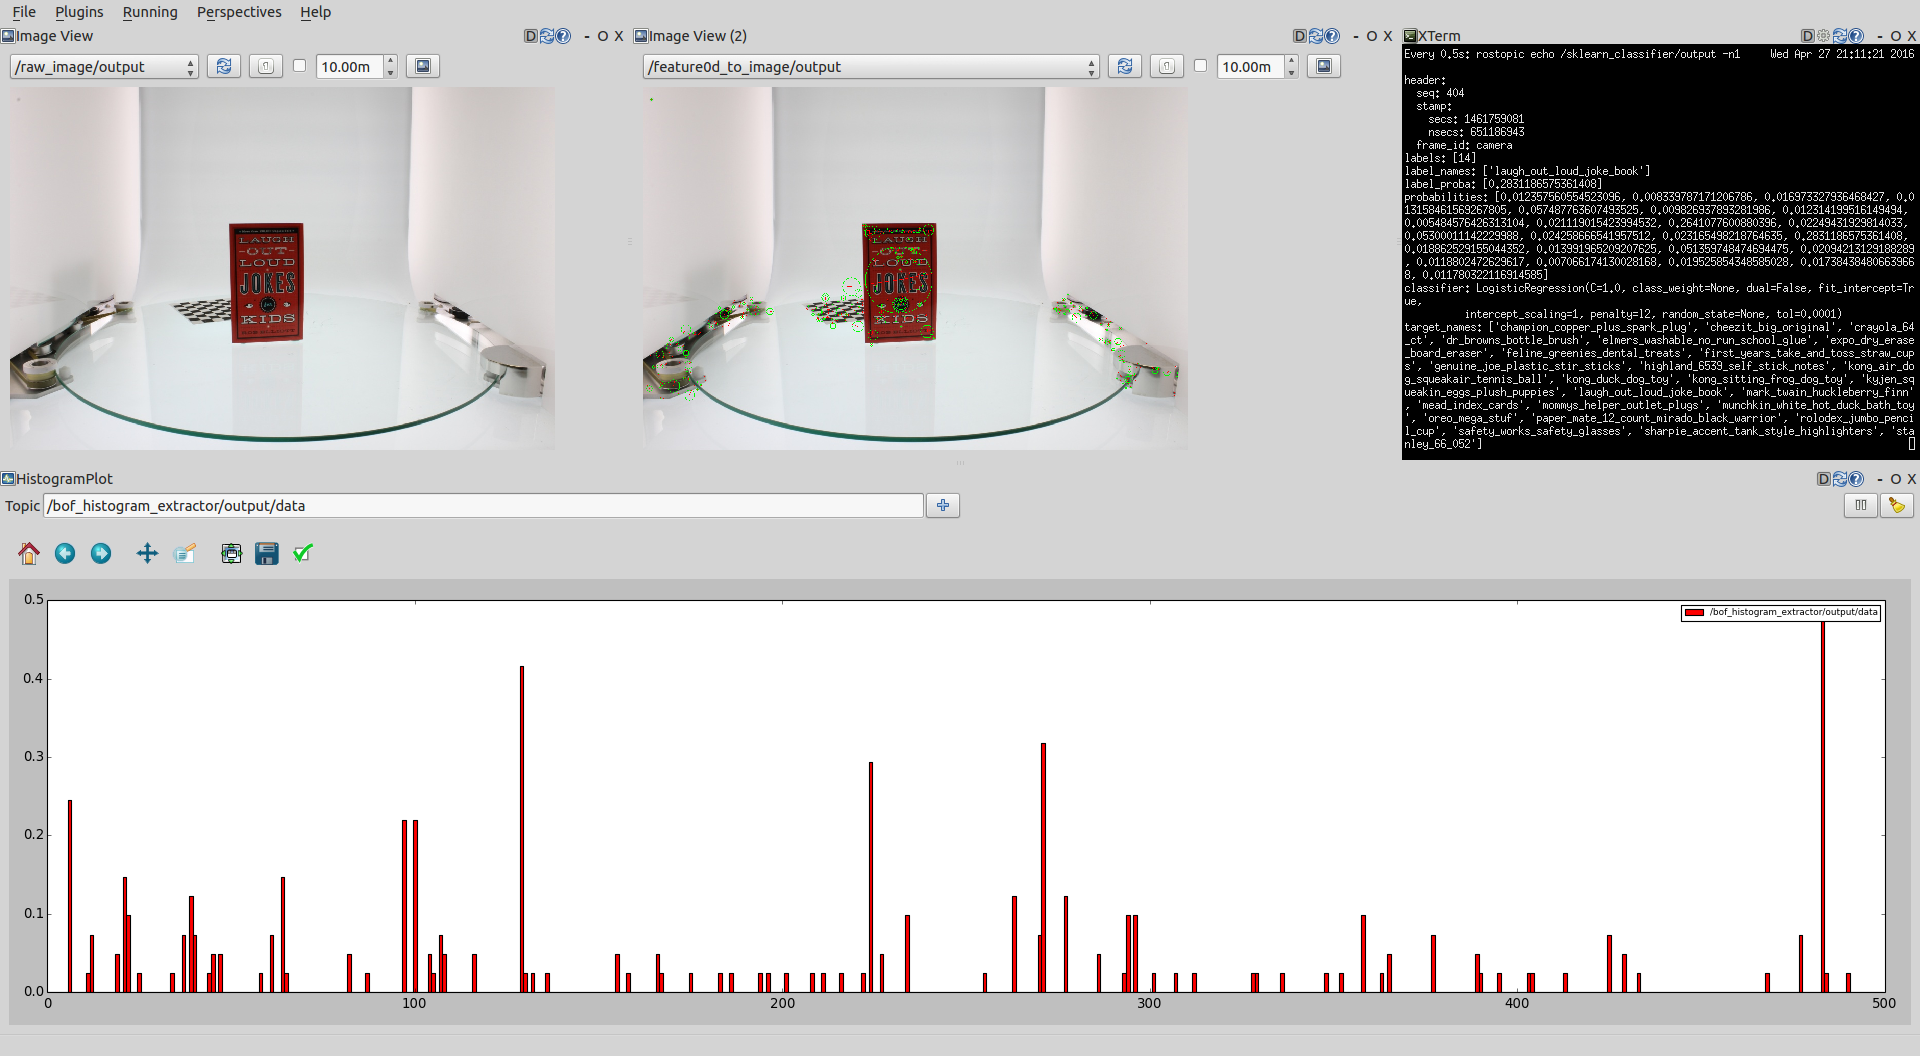Save the histogram figure
The image size is (1920, 1056).
point(267,553)
